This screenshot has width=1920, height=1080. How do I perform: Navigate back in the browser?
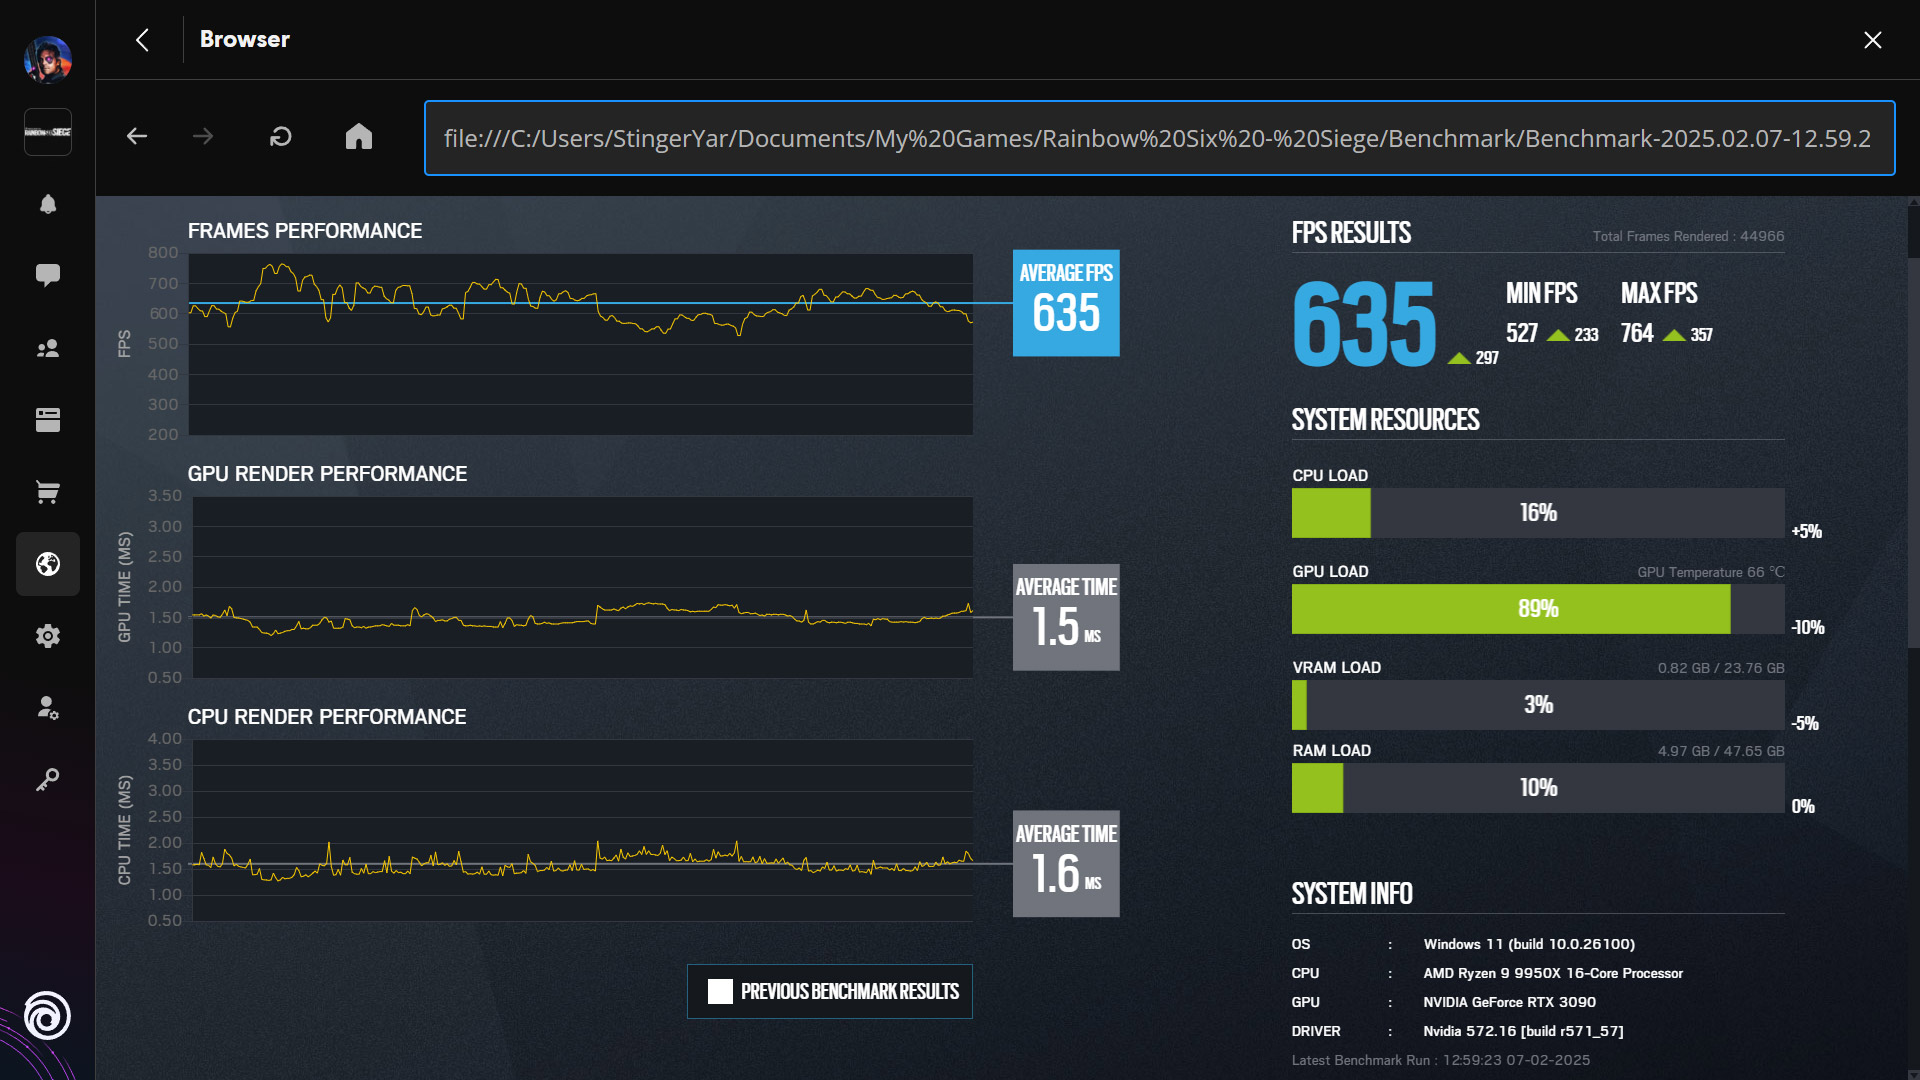[x=137, y=137]
